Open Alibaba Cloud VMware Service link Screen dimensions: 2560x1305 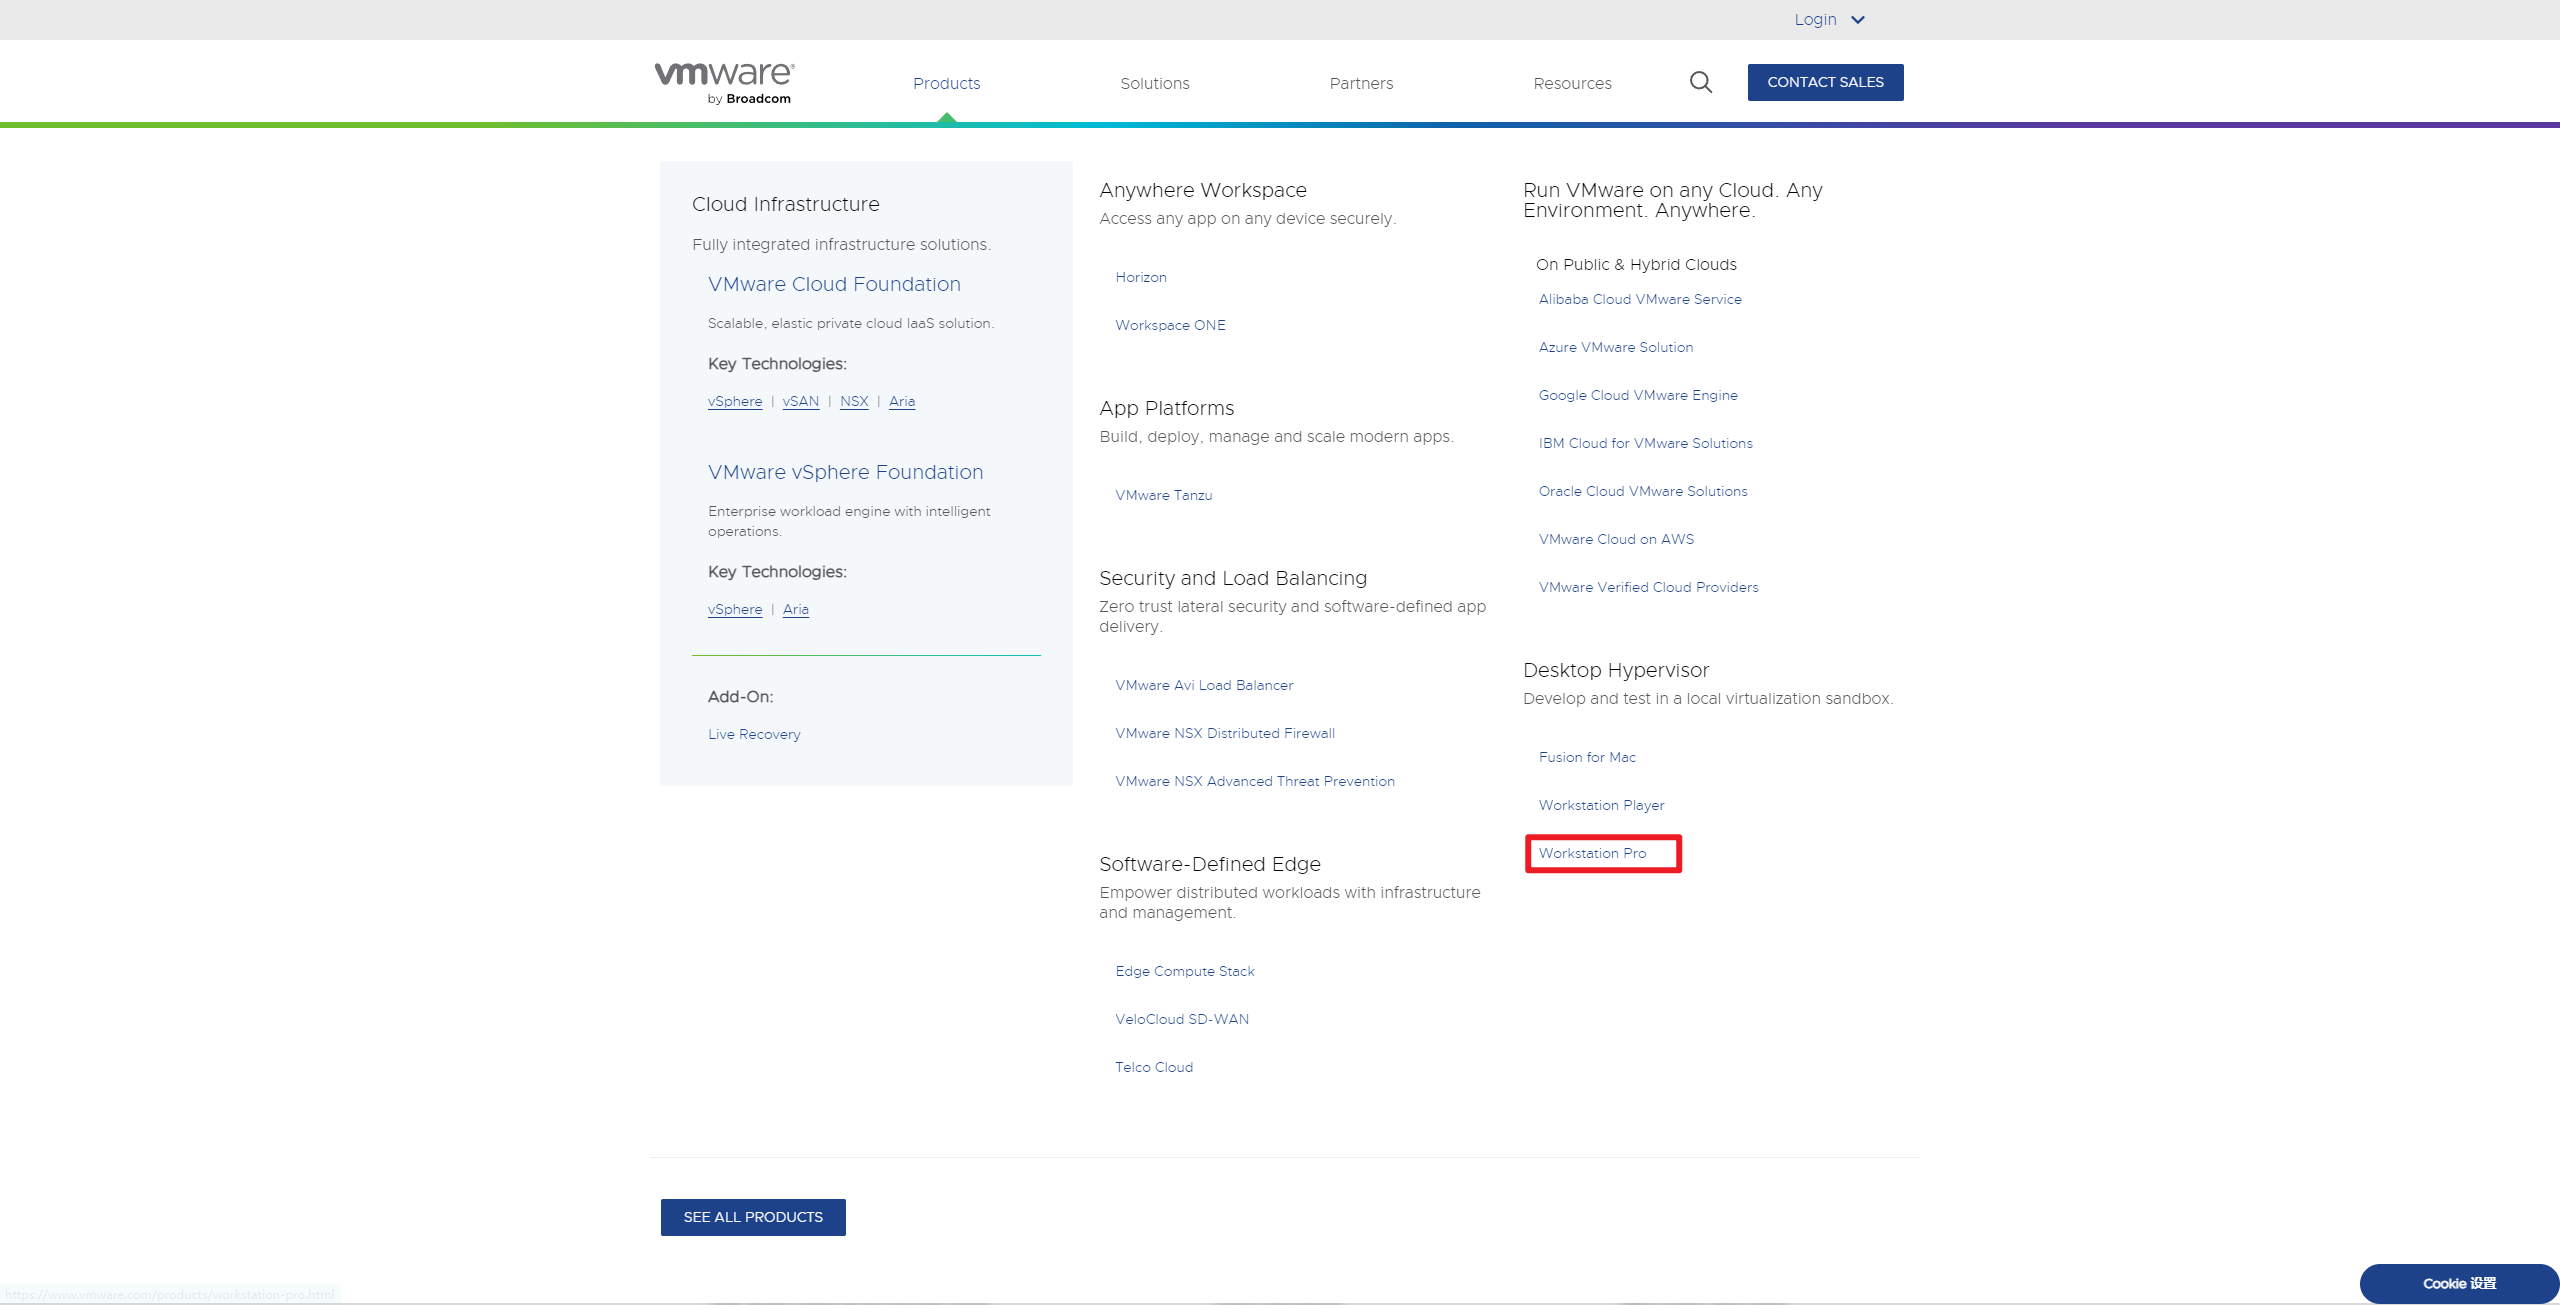(x=1640, y=299)
